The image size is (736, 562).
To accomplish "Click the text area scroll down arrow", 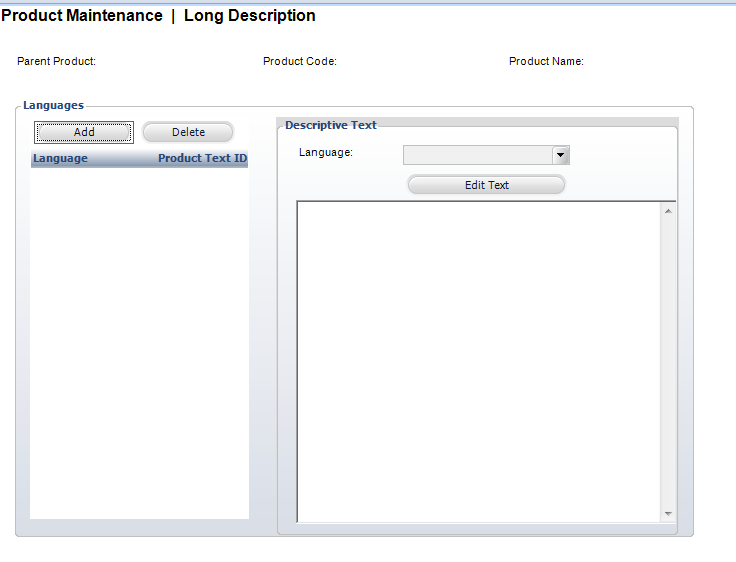I will 668,513.
